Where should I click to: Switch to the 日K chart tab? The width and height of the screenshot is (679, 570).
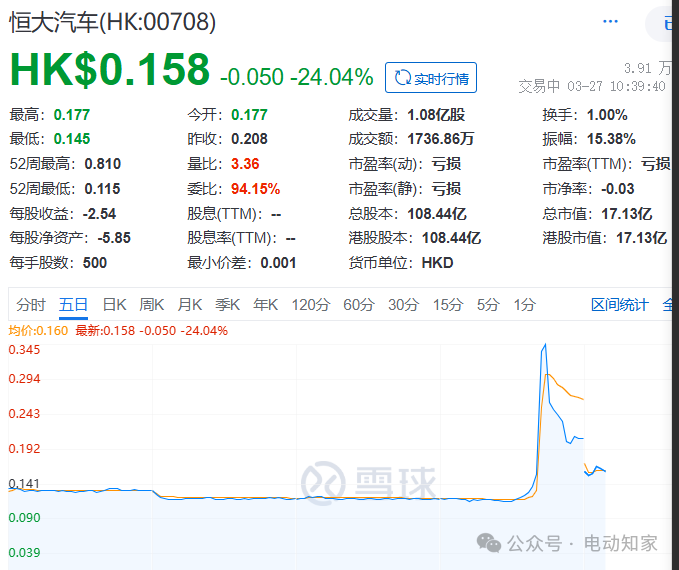(114, 305)
